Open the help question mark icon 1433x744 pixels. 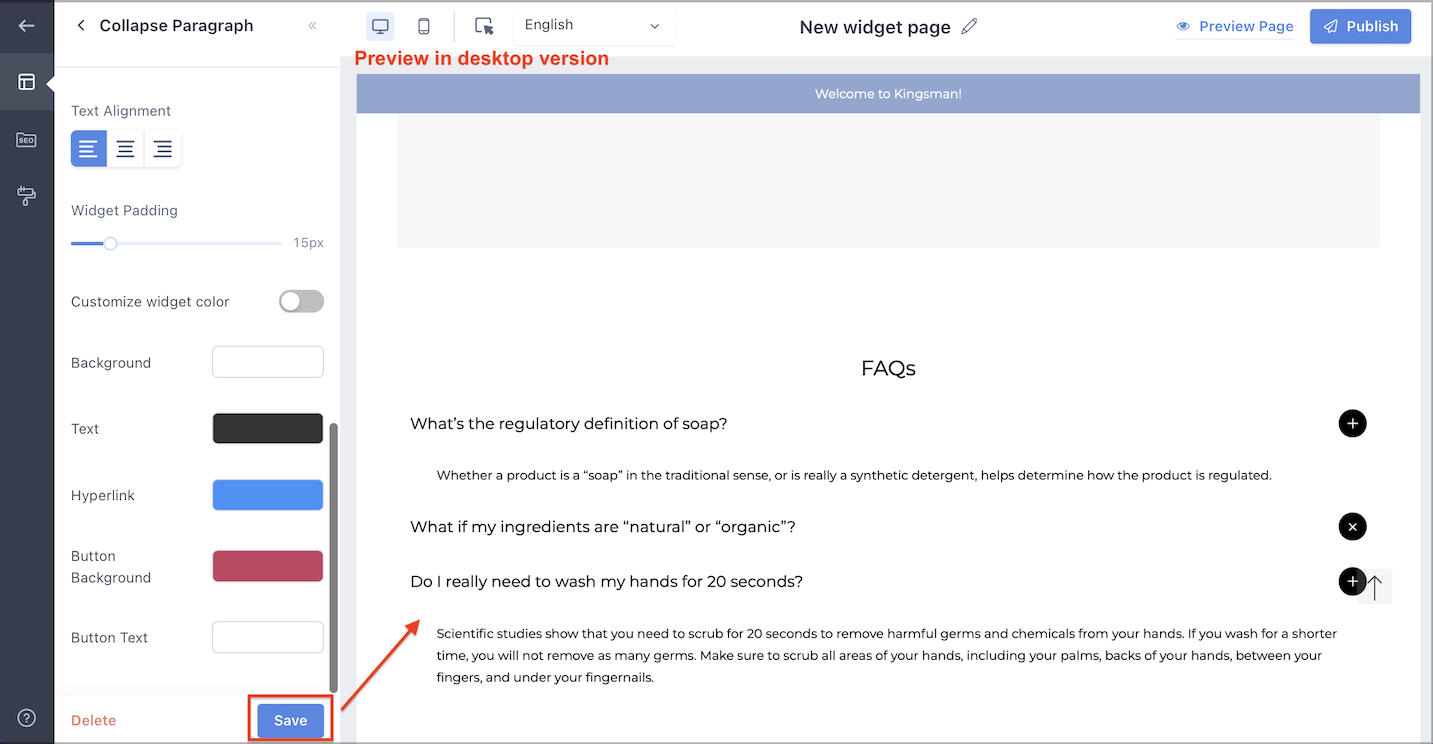26,717
